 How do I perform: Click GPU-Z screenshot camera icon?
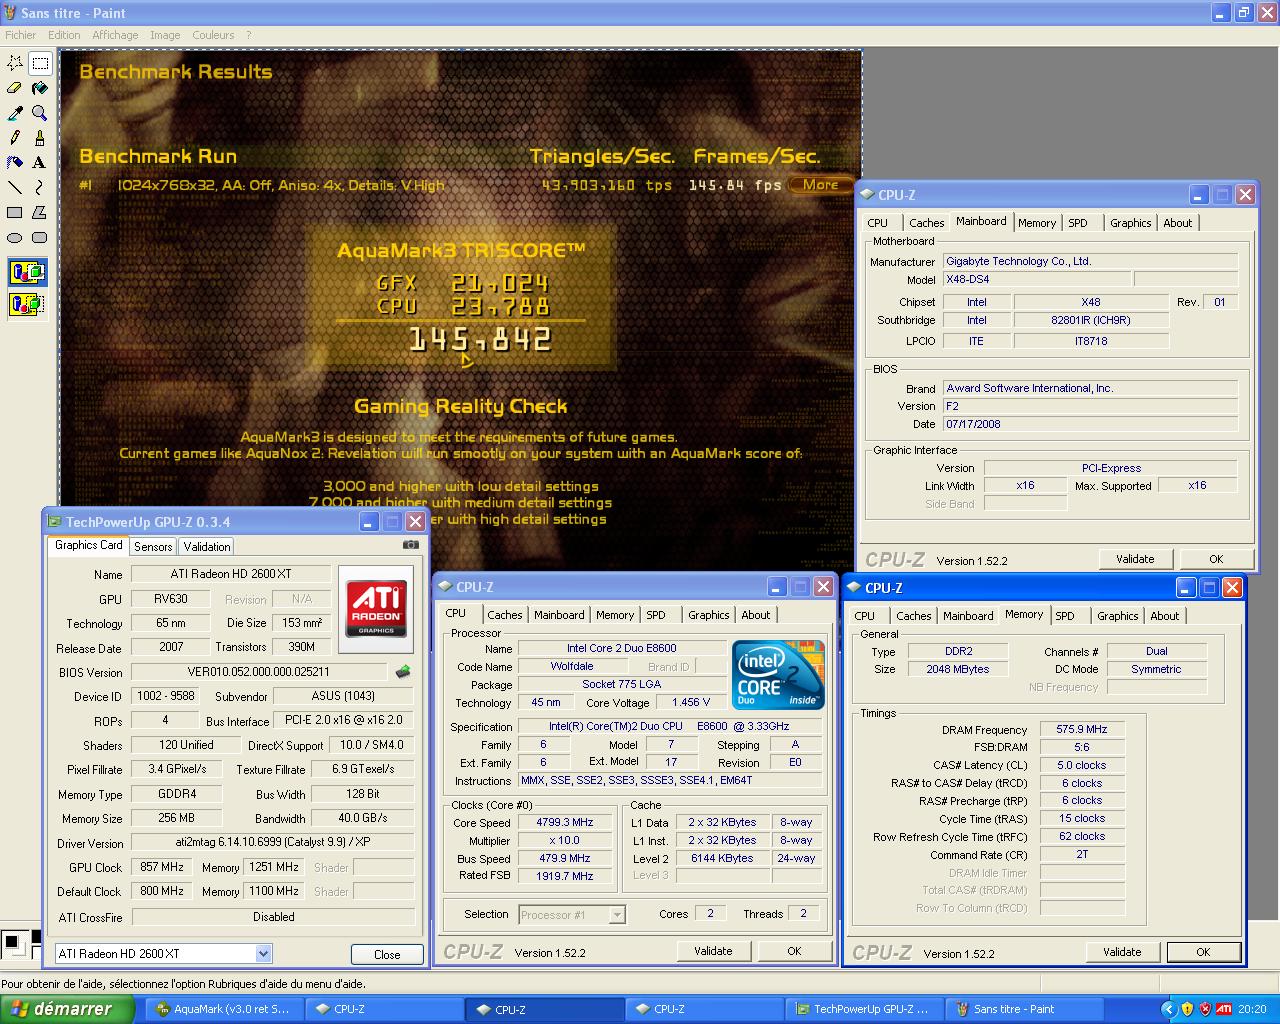coord(410,545)
